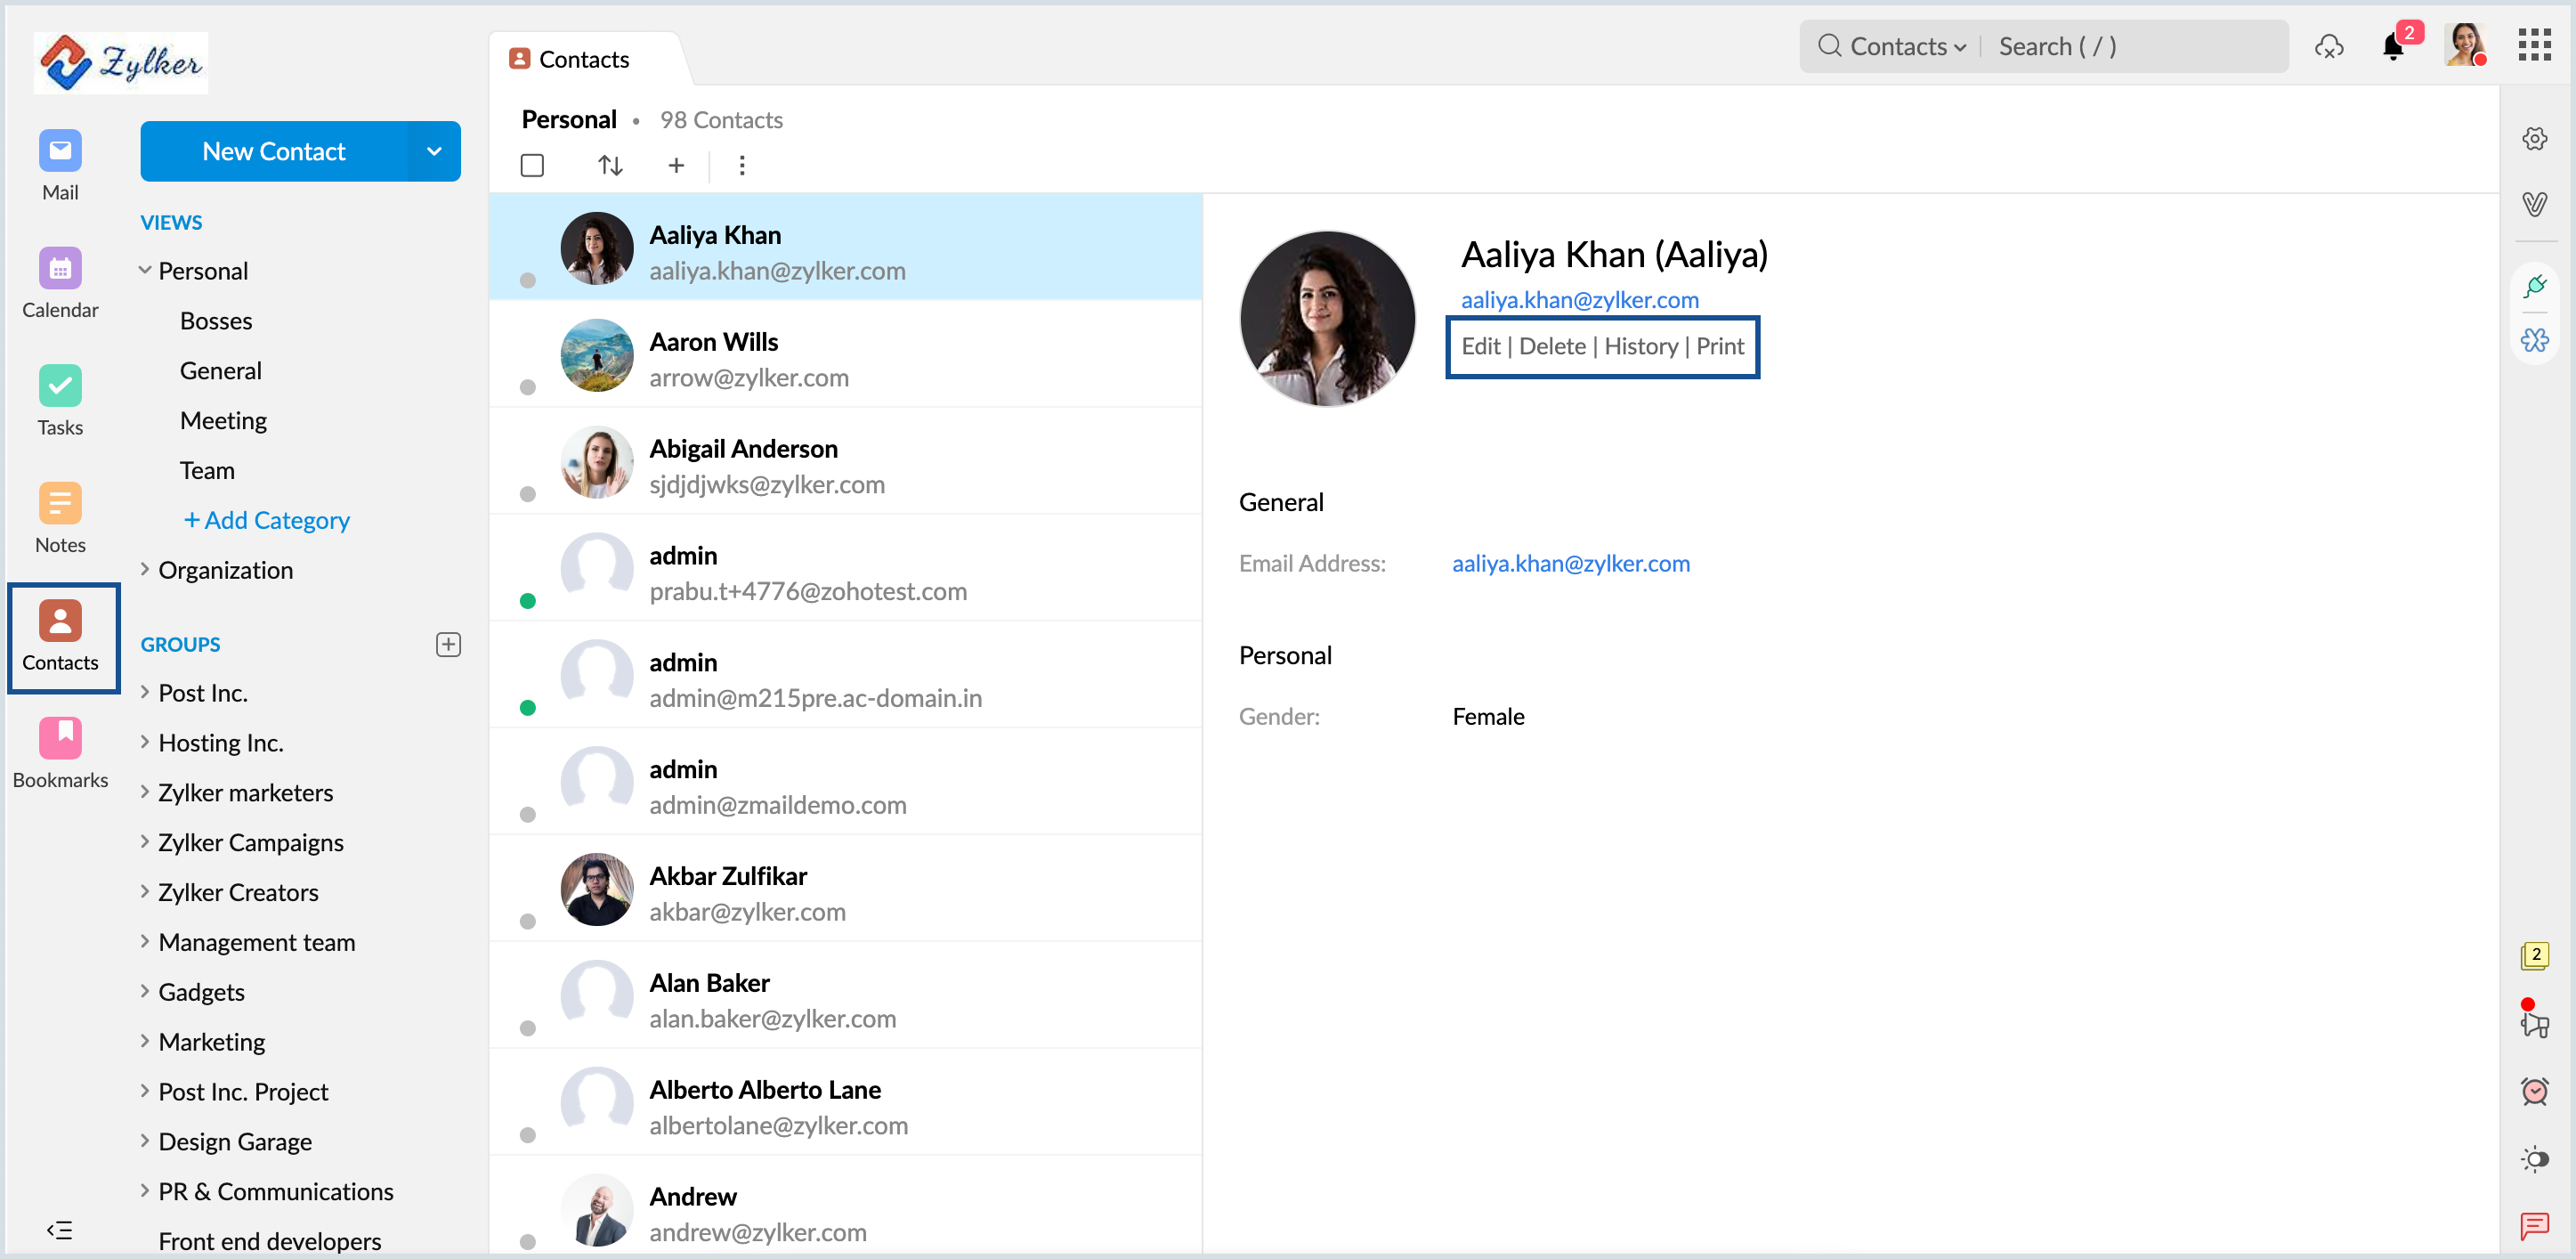Click the Add Category link
The image size is (2576, 1259).
pyautogui.click(x=266, y=520)
